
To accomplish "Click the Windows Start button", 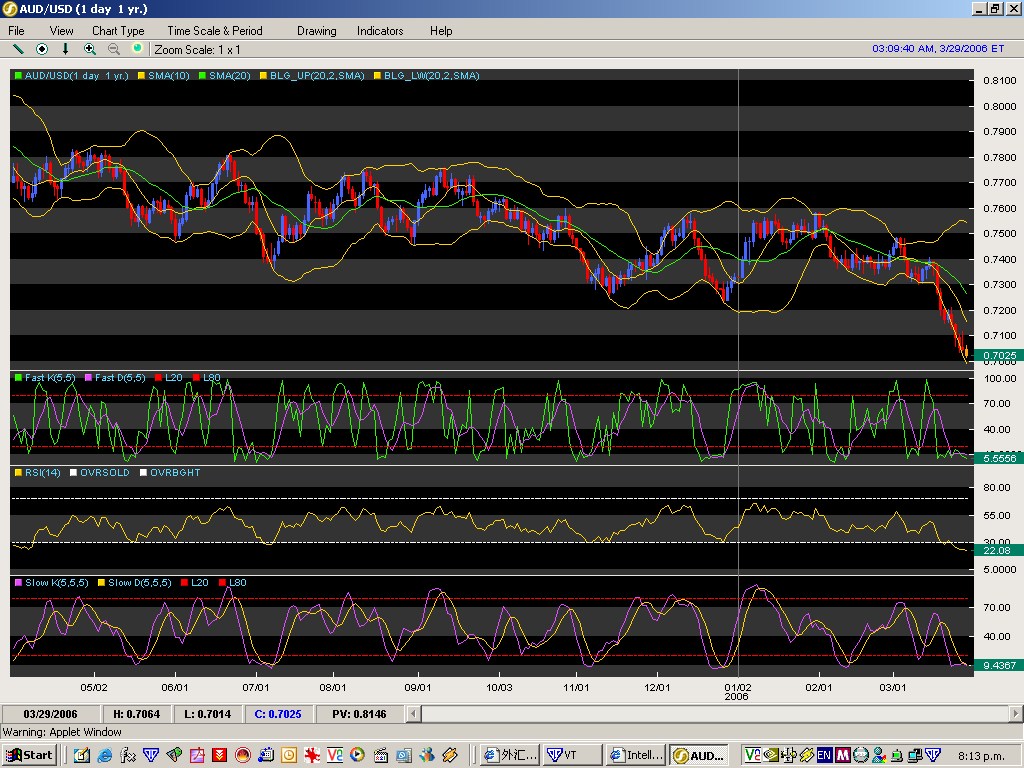I will [x=29, y=755].
